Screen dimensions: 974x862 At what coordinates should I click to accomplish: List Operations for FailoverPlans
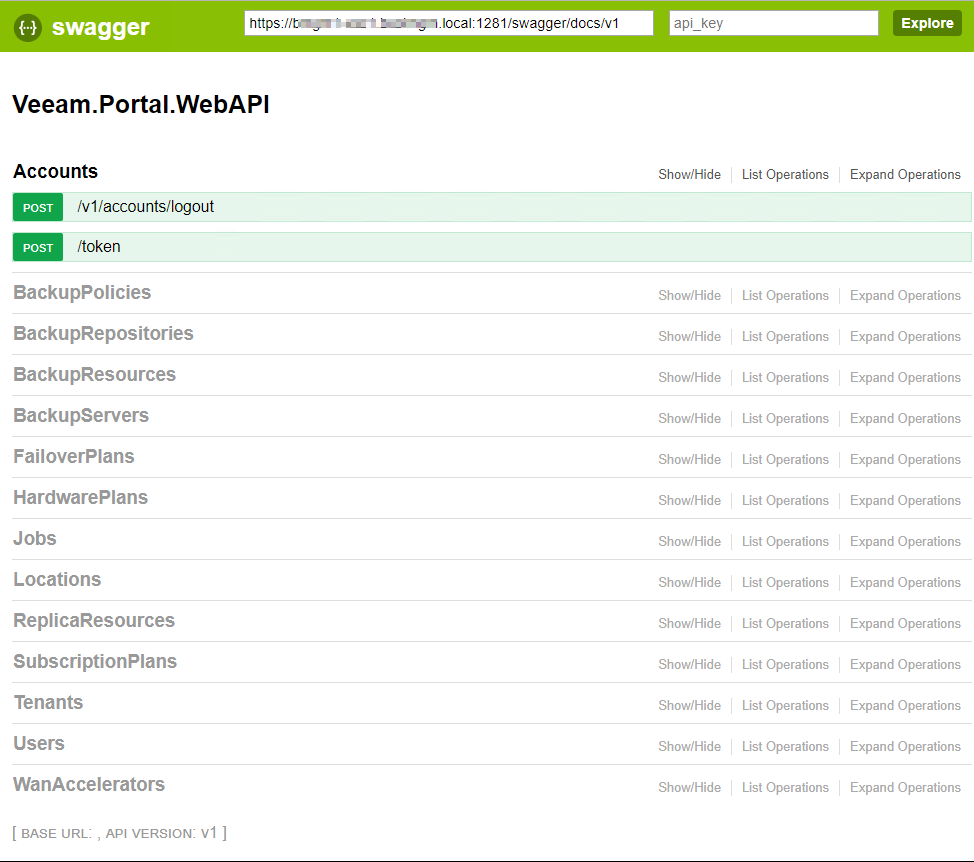pyautogui.click(x=785, y=460)
